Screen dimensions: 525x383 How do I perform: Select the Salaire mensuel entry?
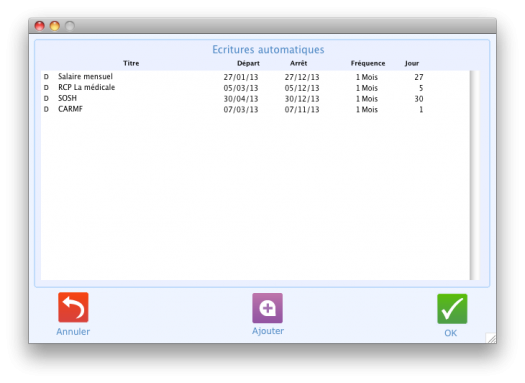point(255,77)
